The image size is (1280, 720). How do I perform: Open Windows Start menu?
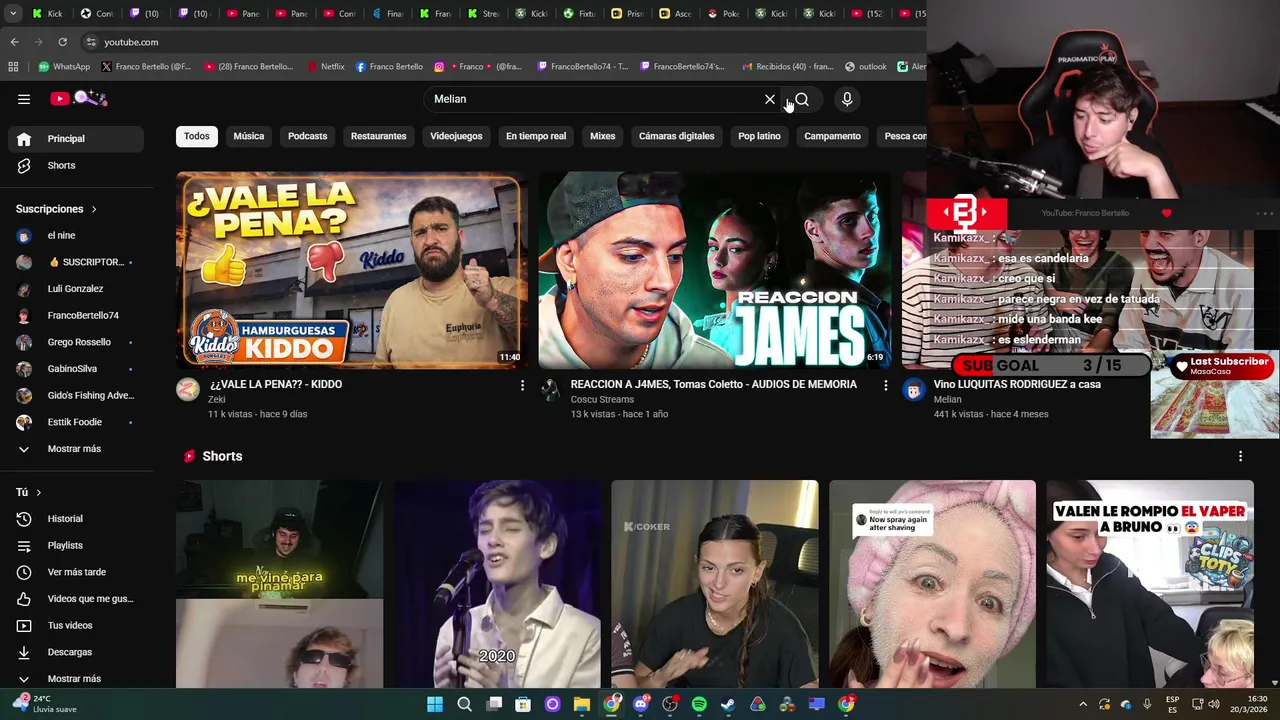pyautogui.click(x=435, y=705)
